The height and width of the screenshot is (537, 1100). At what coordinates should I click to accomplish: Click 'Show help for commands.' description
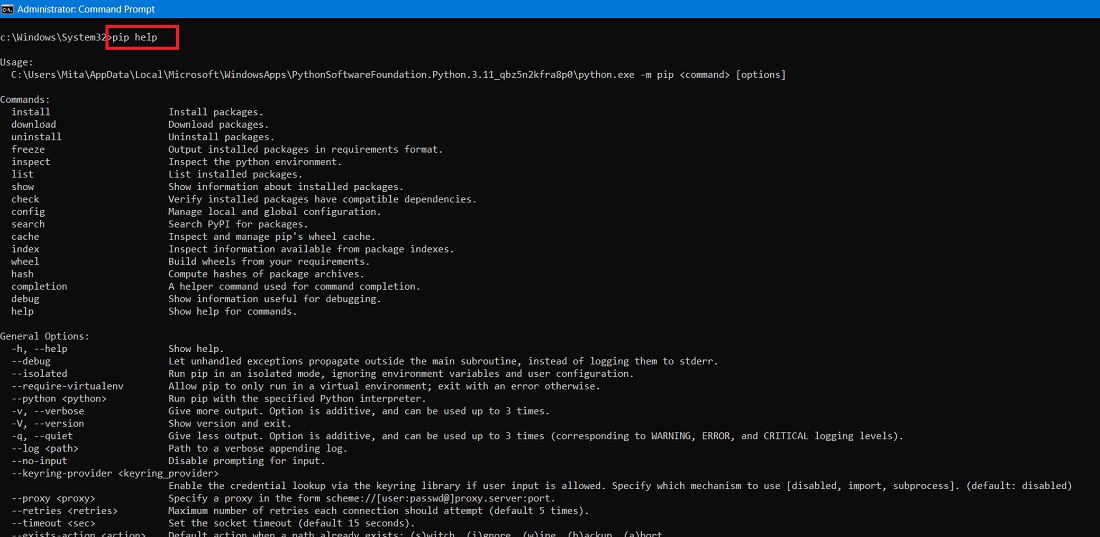pos(233,311)
